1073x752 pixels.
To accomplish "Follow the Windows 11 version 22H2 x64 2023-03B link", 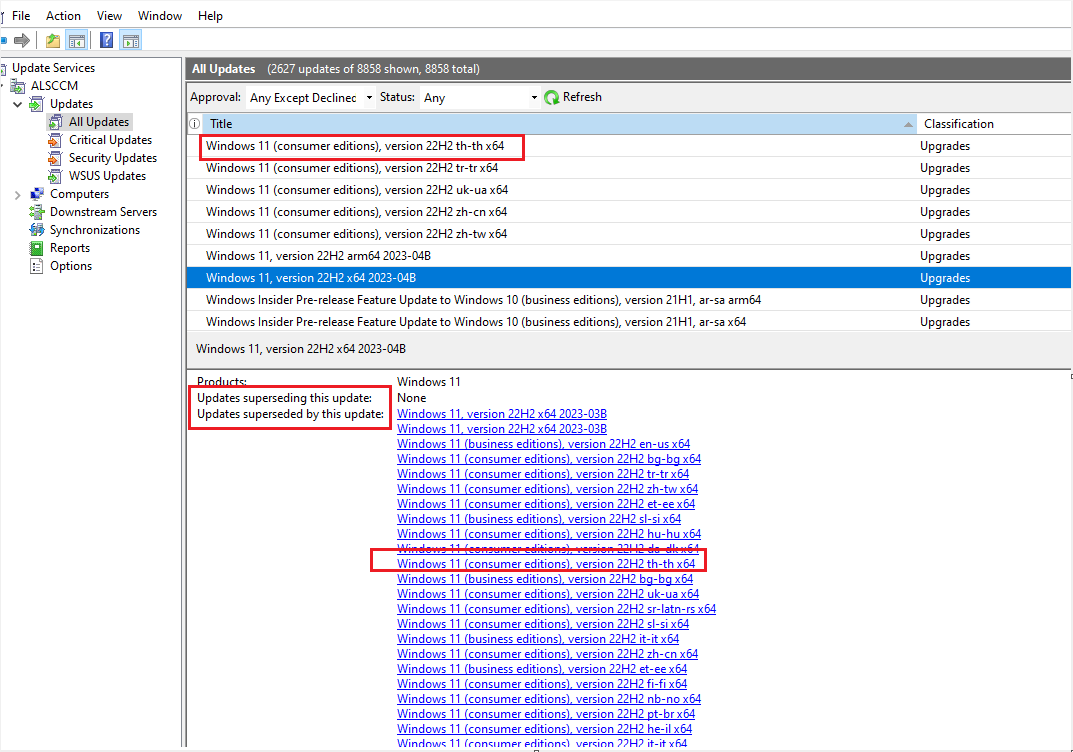I will (501, 413).
